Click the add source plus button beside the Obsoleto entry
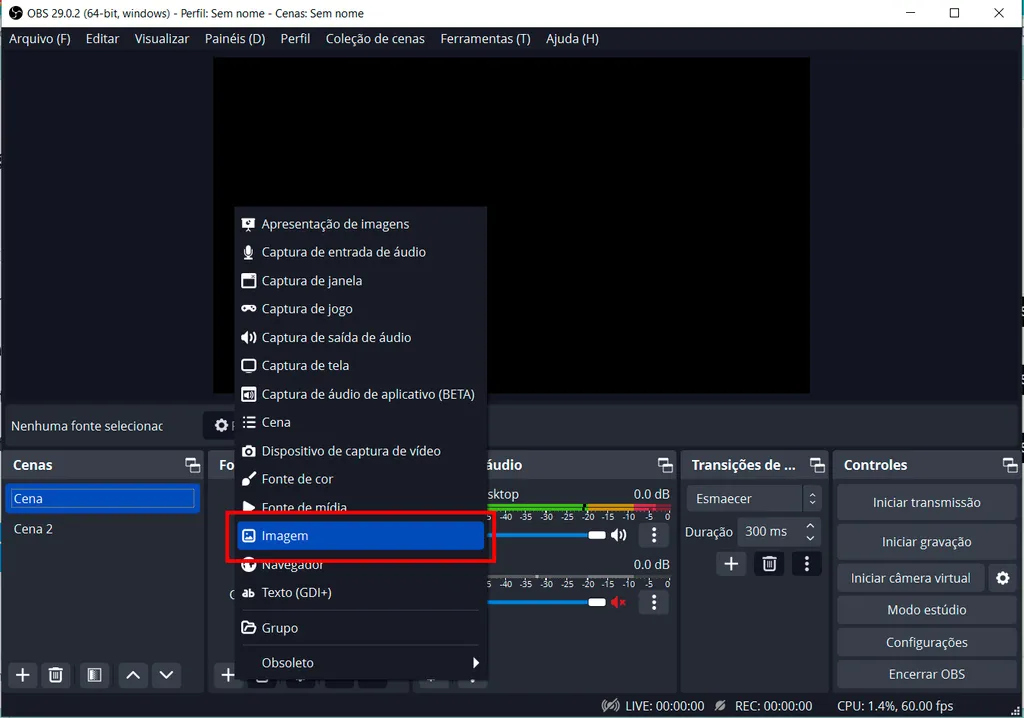This screenshot has width=1024, height=718. (227, 675)
